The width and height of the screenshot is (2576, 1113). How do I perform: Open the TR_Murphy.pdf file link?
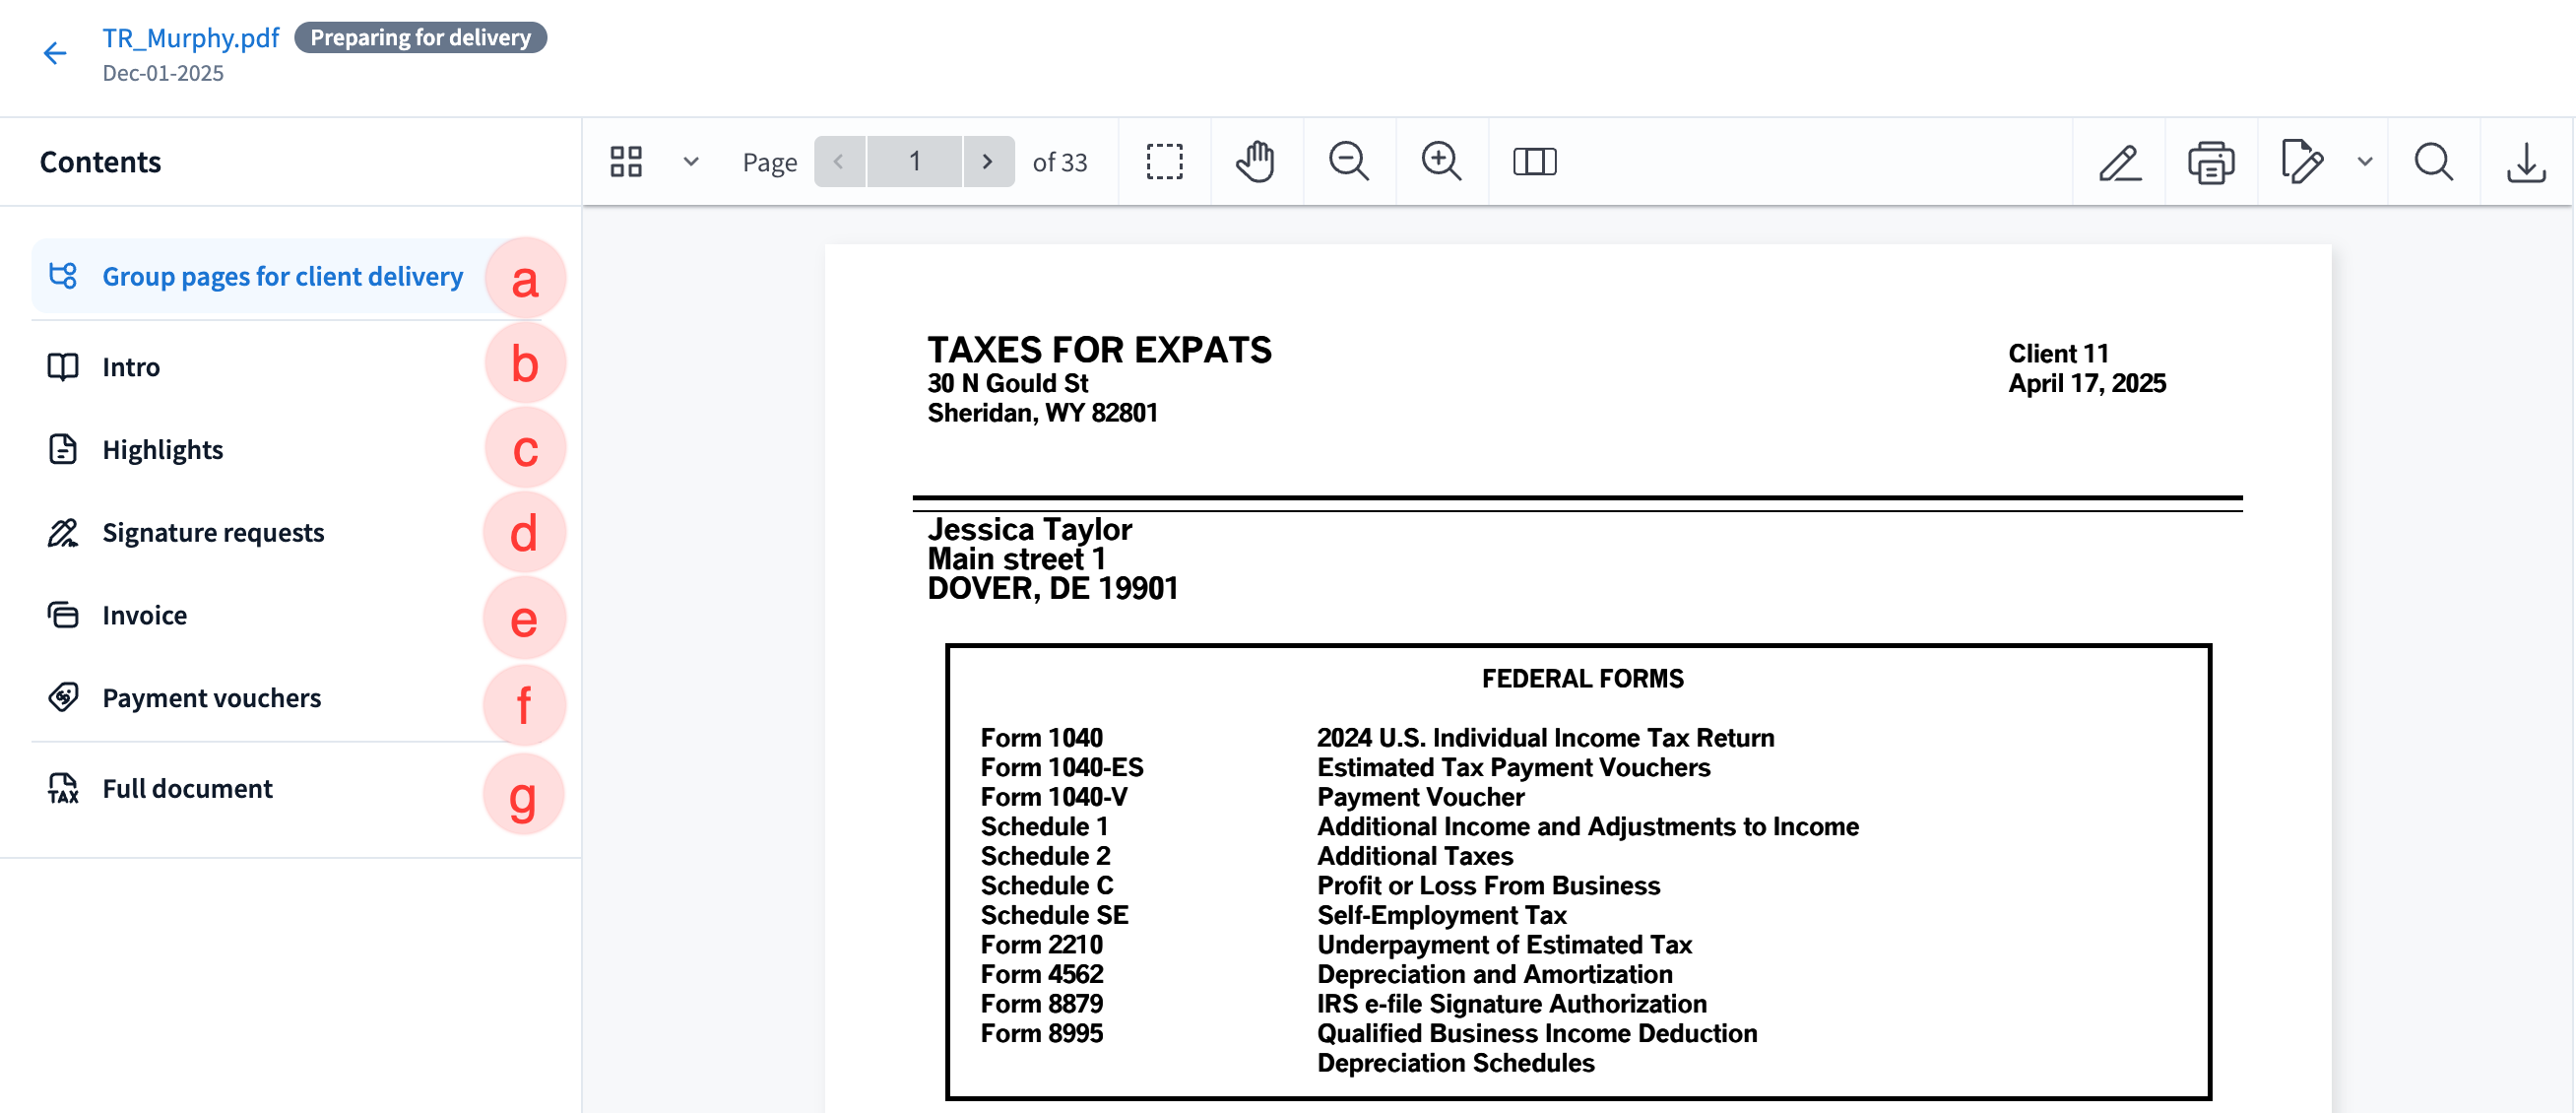[191, 37]
